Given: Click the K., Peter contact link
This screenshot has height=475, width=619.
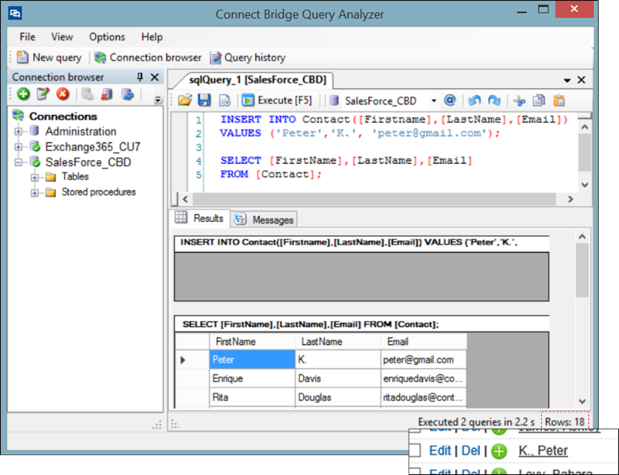Looking at the screenshot, I should point(543,451).
